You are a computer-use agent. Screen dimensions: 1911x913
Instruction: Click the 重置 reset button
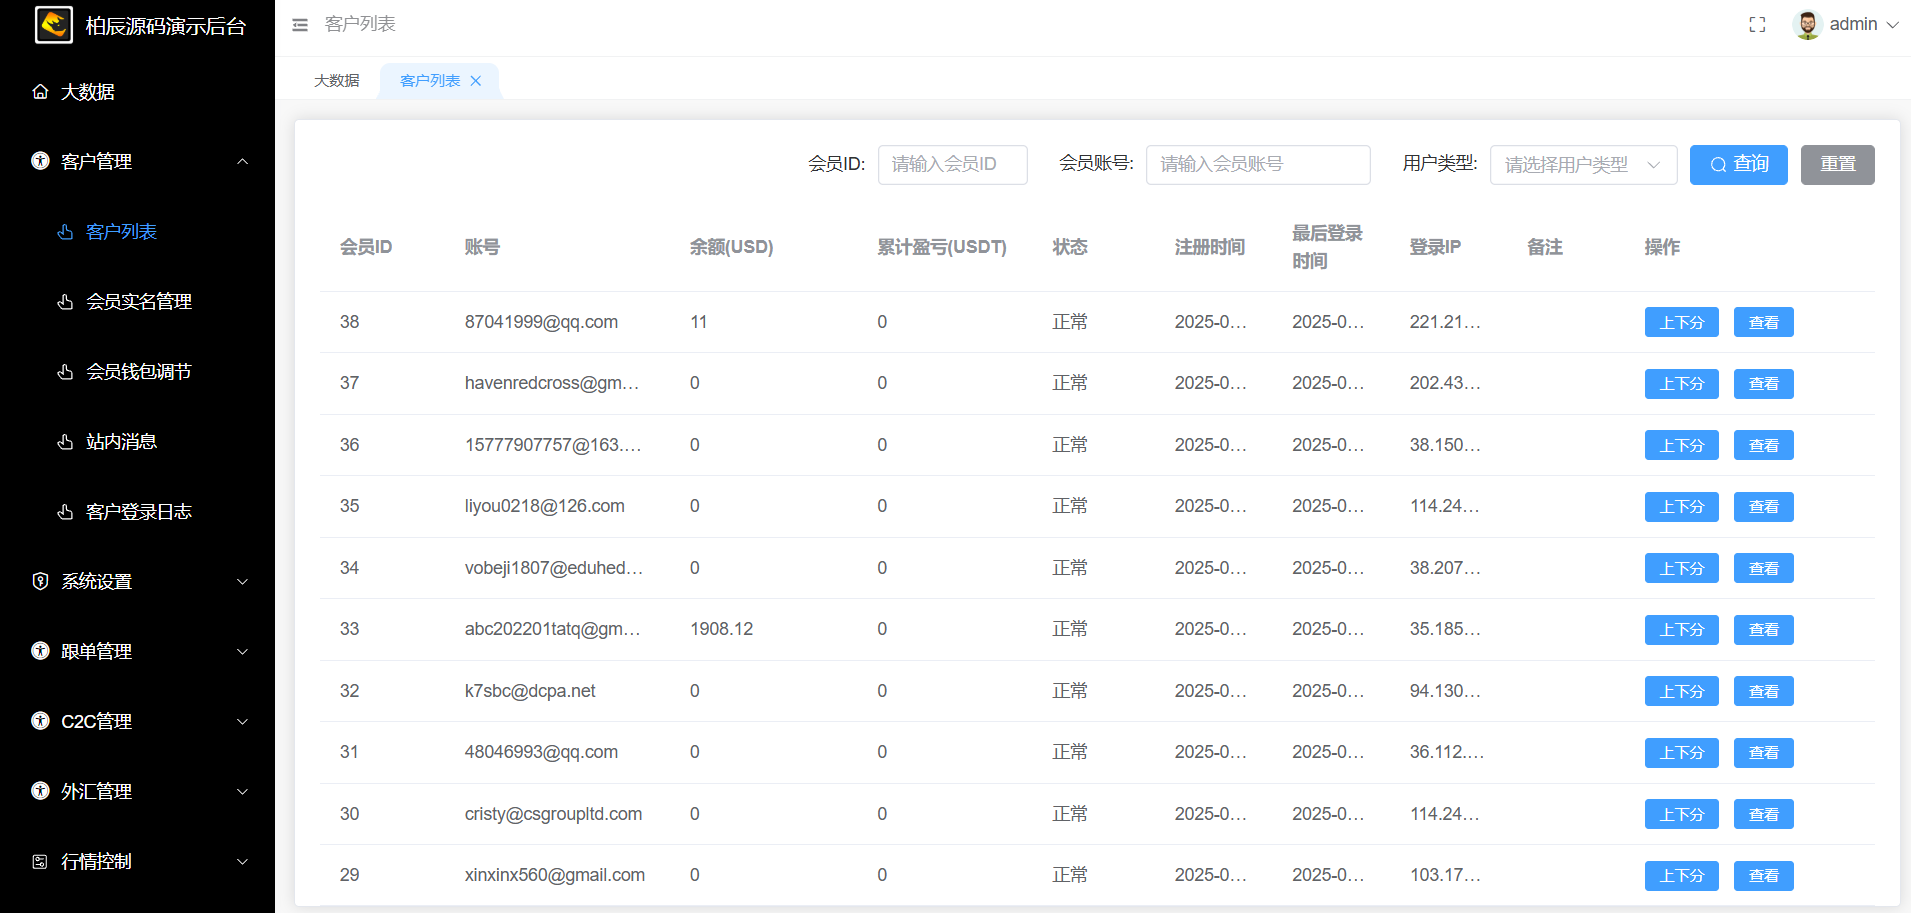1838,165
